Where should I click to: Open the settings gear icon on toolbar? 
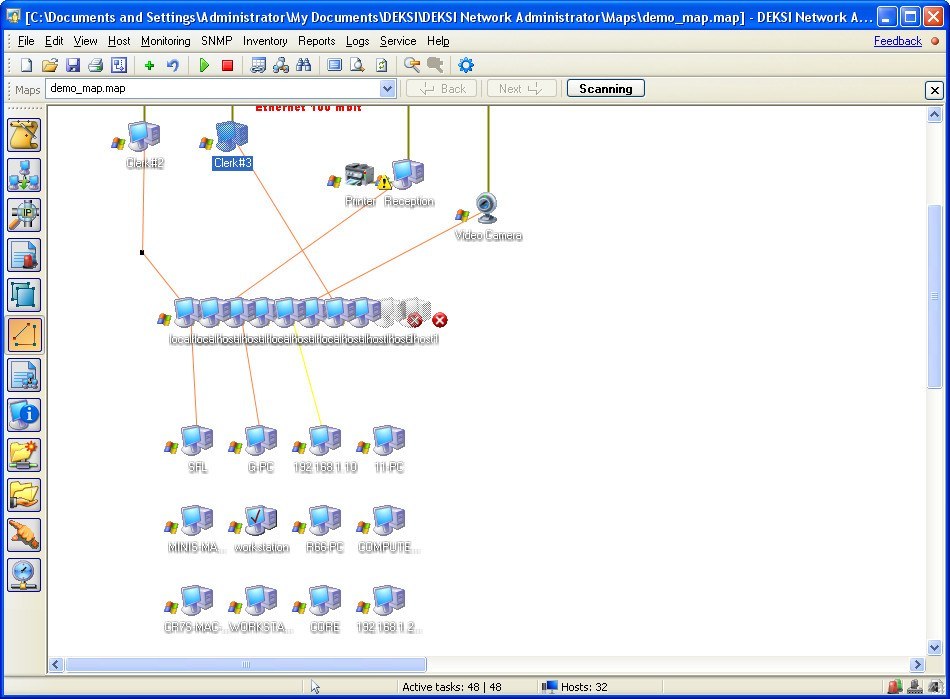[x=466, y=65]
